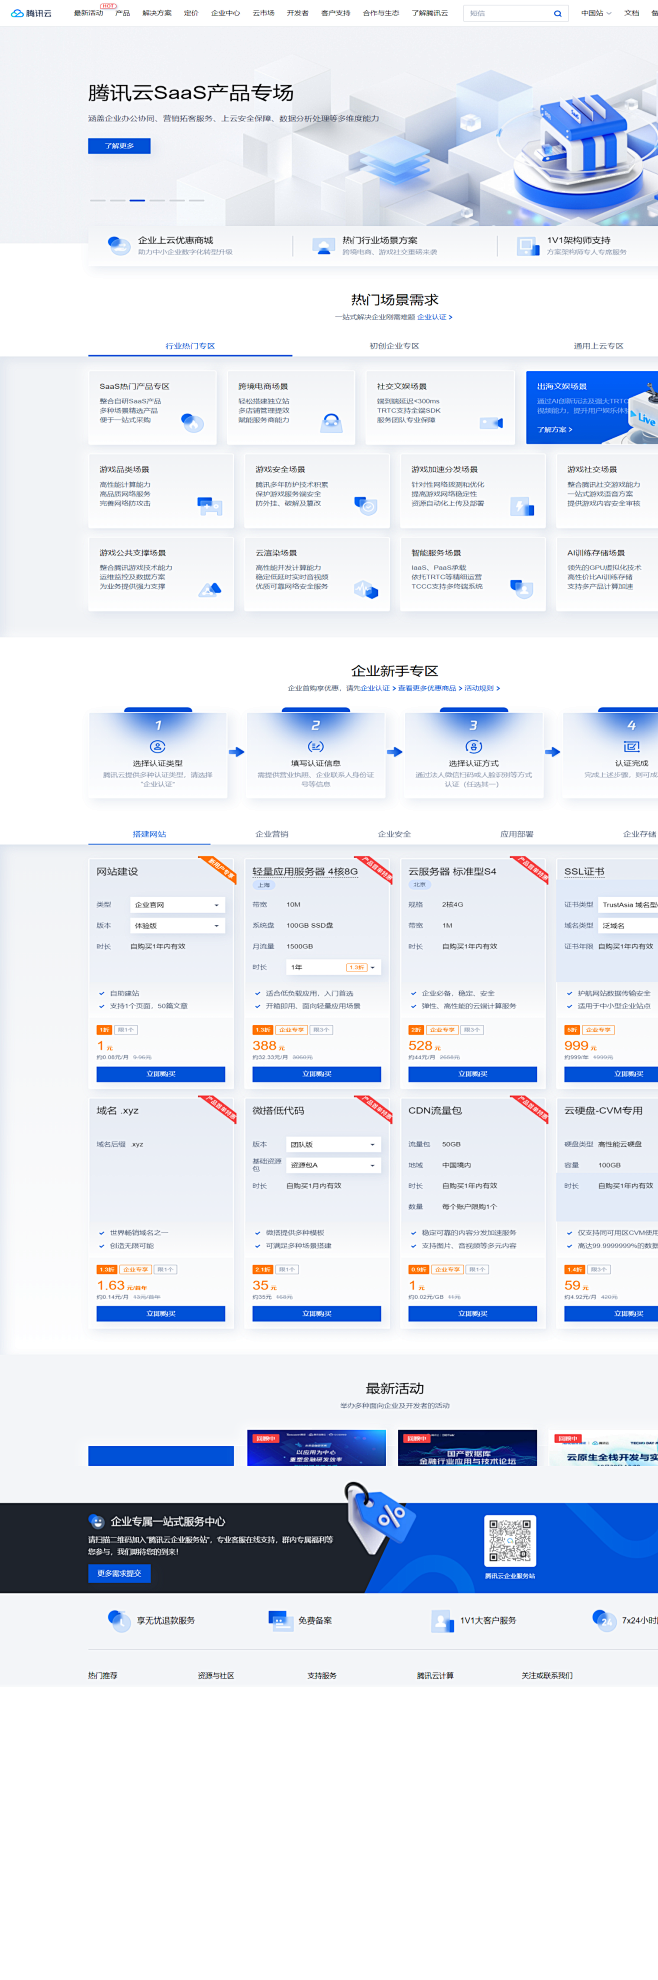Open the 国产数据库 finance forum event thumbnail
Screen dimensions: 658x1980
click(468, 1448)
